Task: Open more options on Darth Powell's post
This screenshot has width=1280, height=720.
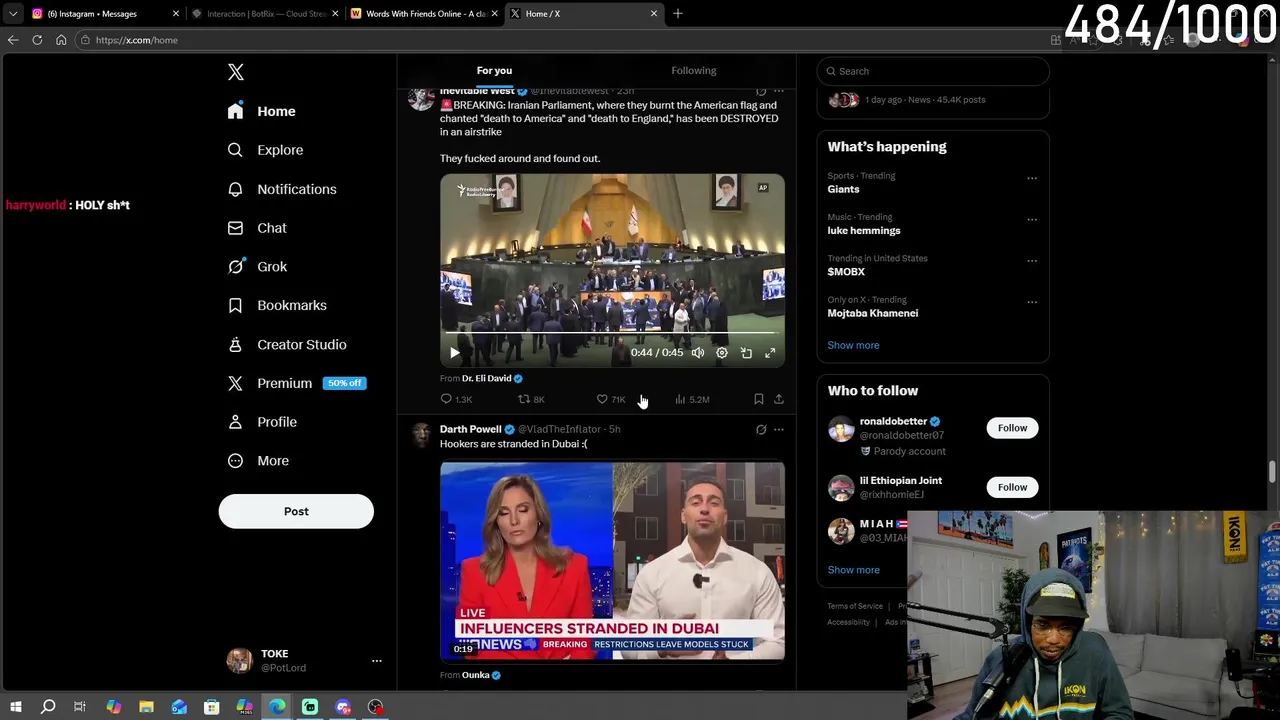Action: coord(779,430)
